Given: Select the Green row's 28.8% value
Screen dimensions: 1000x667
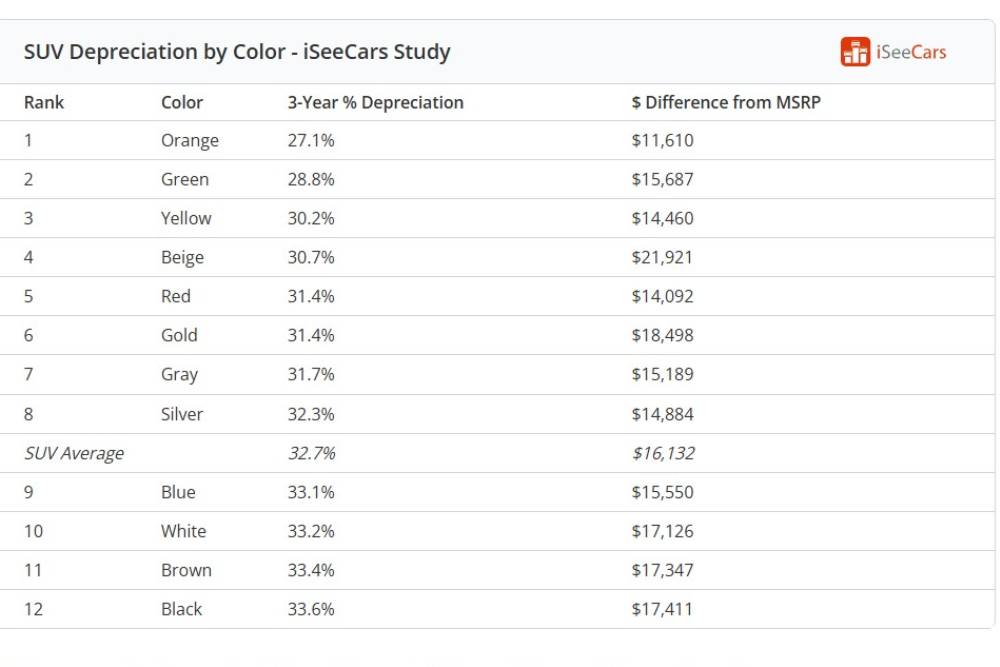Looking at the screenshot, I should pos(311,180).
